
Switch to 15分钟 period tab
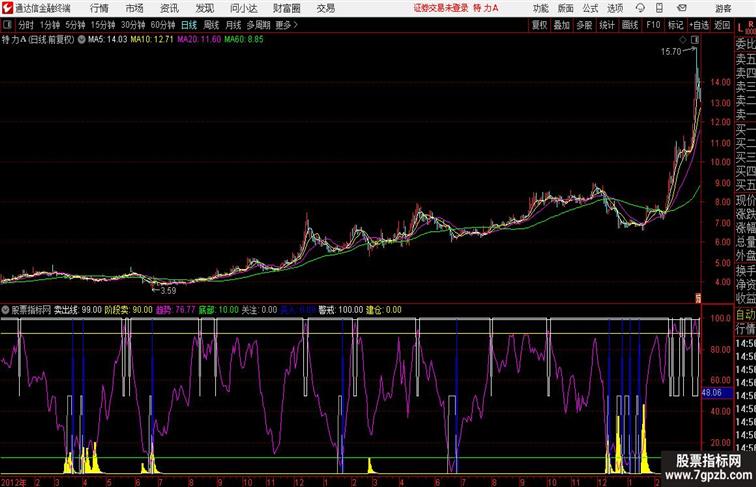coord(103,25)
